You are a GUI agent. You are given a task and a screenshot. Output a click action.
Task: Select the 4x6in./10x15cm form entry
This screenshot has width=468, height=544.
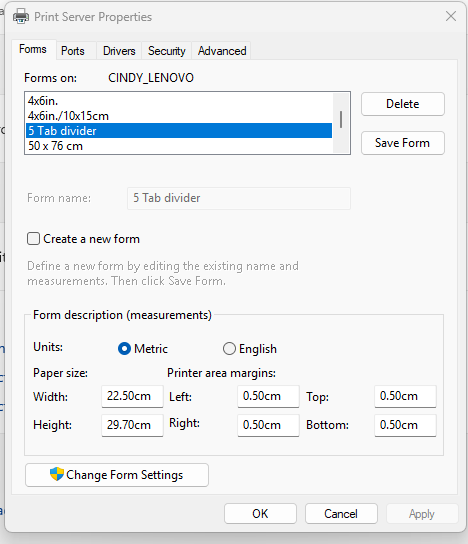pyautogui.click(x=179, y=116)
